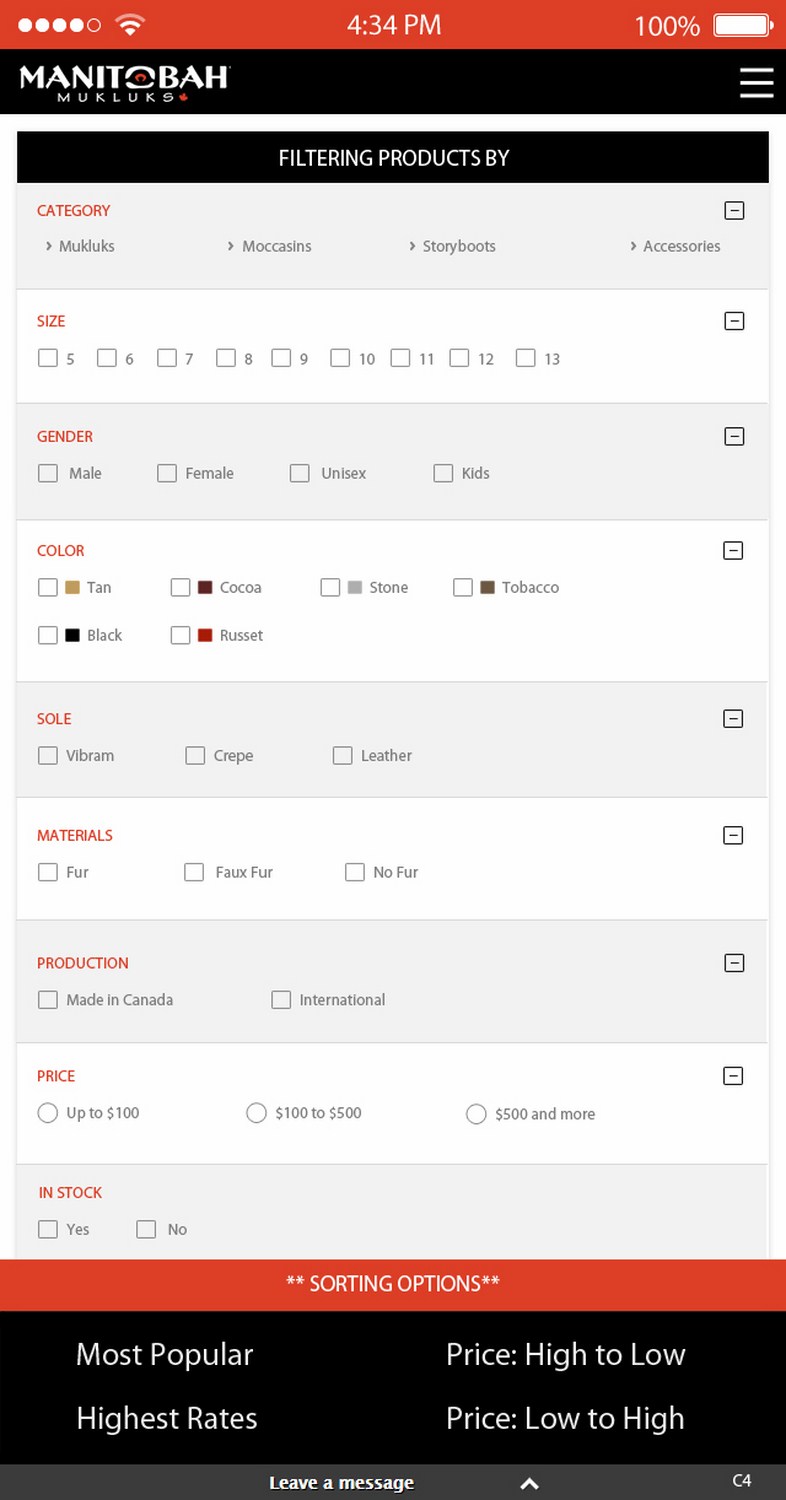Screen dimensions: 786x1500
Task: Sort by Price: Low to High
Action: pos(565,1418)
